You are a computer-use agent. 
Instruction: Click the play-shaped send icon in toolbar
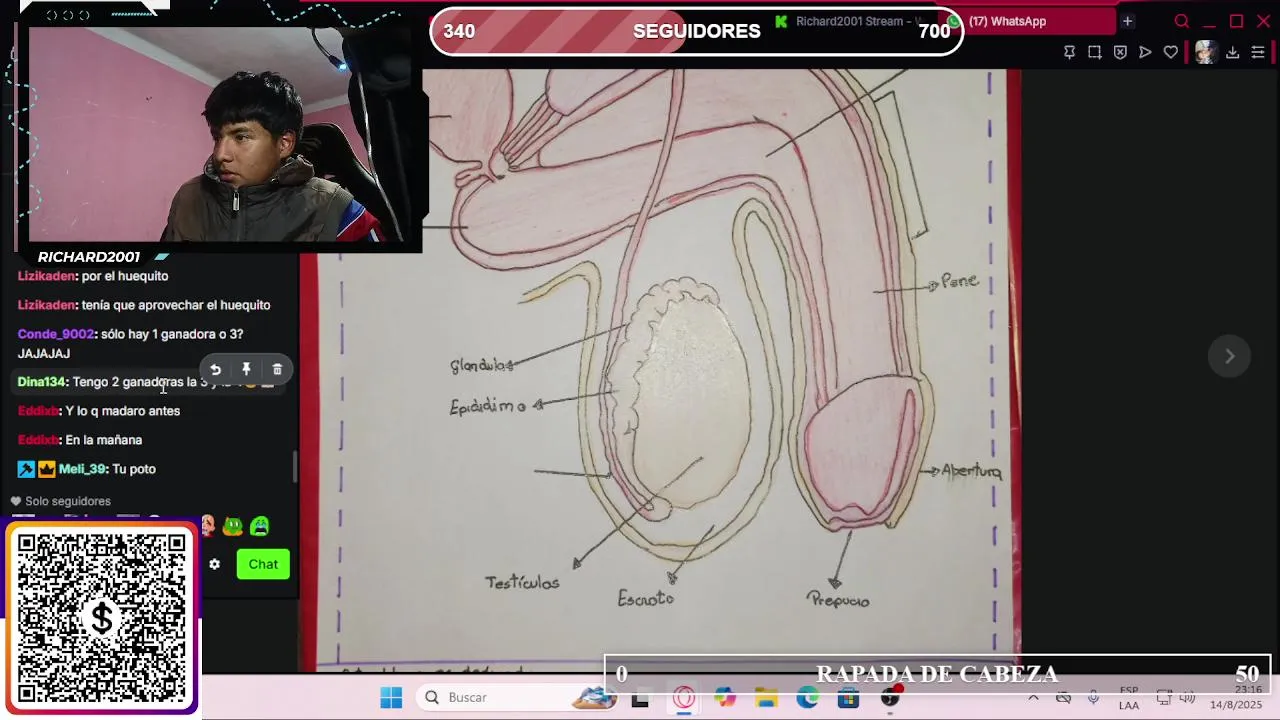tap(1145, 52)
